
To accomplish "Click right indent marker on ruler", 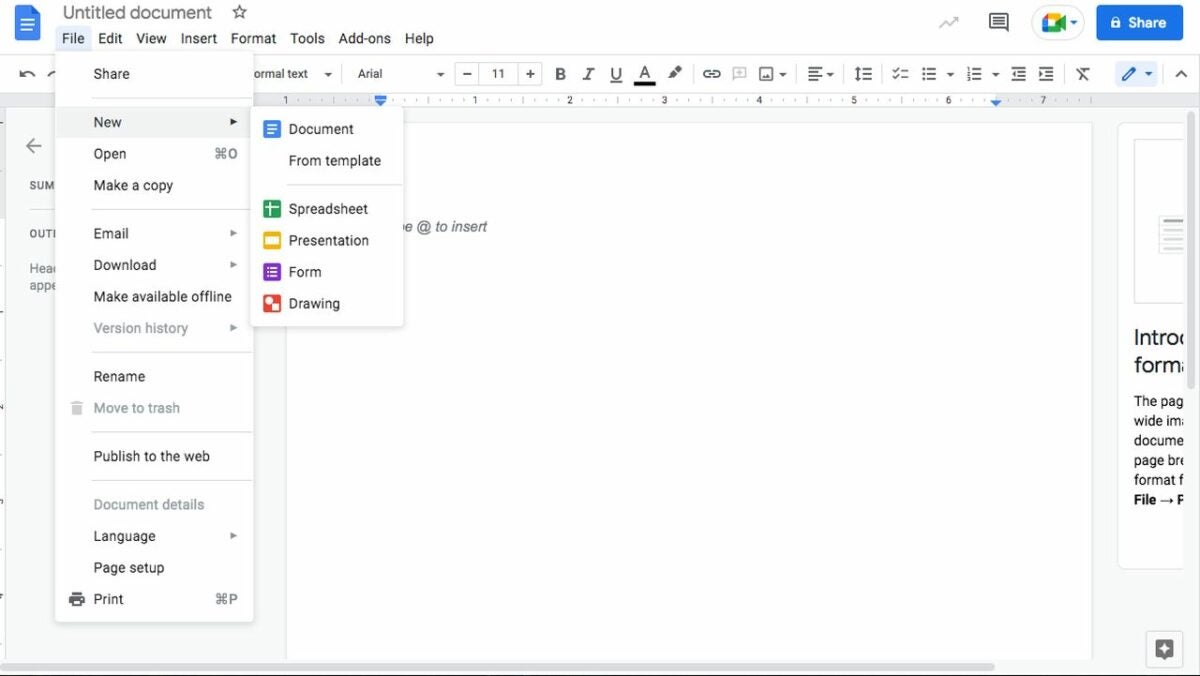I will pyautogui.click(x=996, y=101).
